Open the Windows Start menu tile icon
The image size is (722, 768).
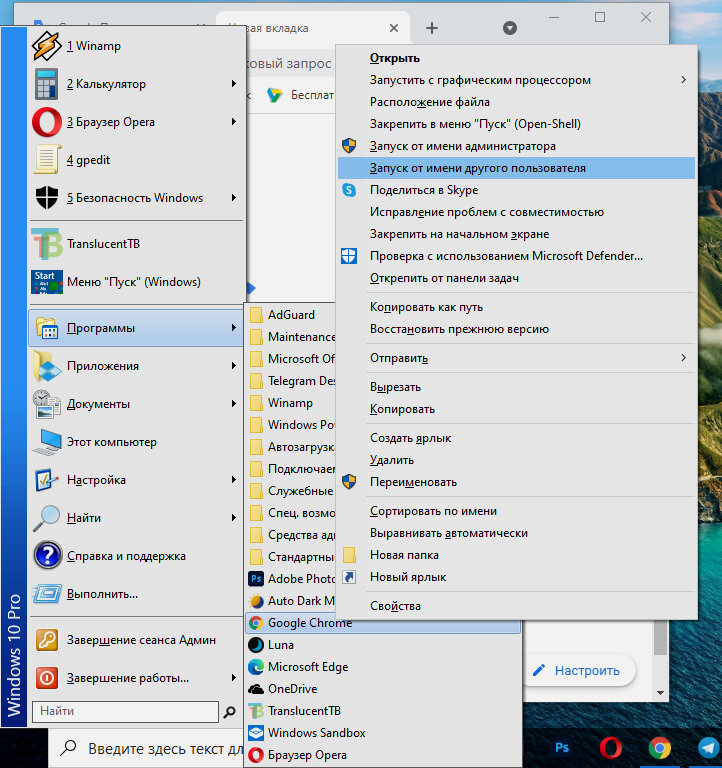pyautogui.click(x=47, y=282)
